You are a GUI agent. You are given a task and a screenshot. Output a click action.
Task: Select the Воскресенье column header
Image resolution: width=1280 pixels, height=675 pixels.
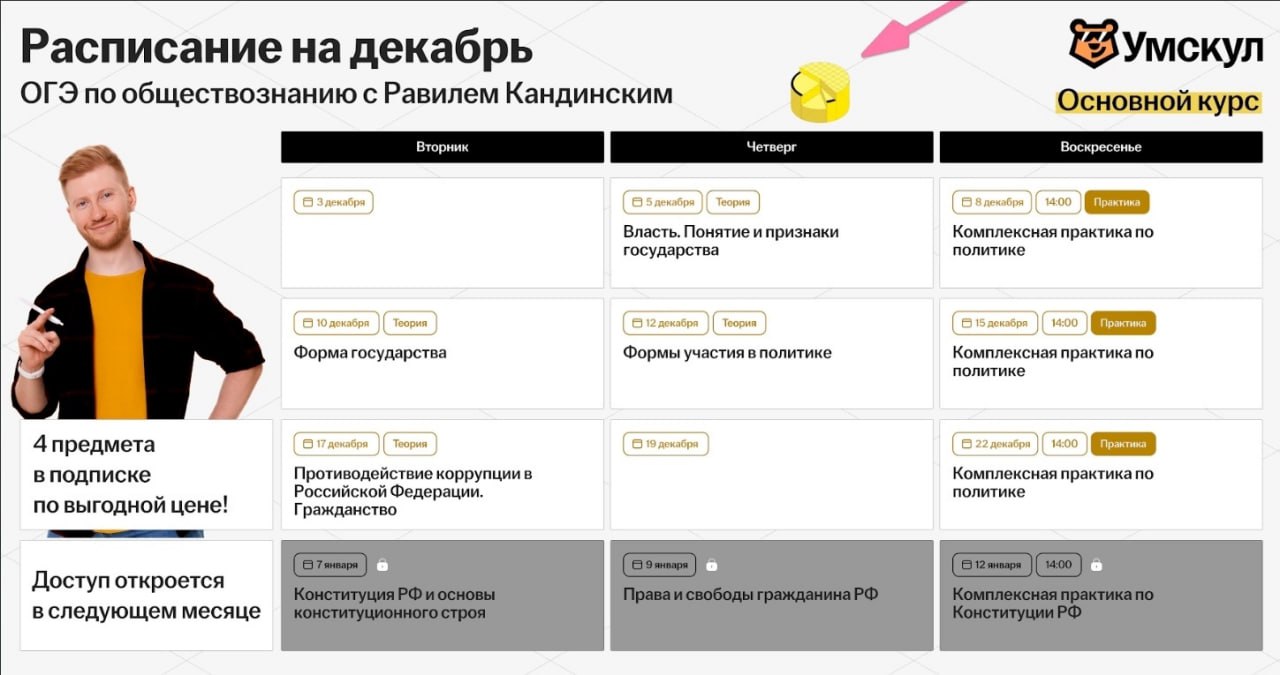(1100, 147)
